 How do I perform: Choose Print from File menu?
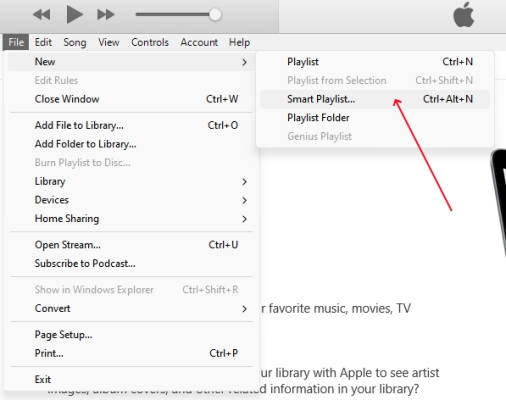pos(131,353)
